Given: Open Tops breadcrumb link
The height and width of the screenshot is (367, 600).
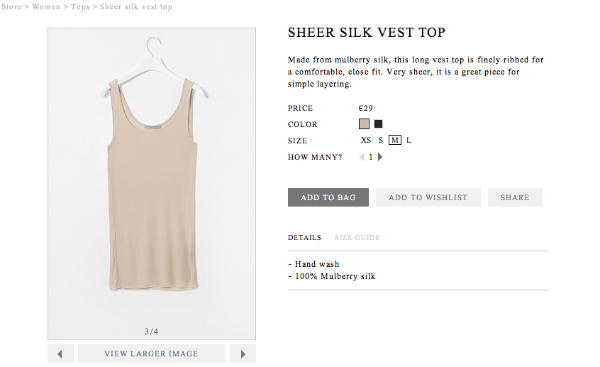Looking at the screenshot, I should [80, 7].
